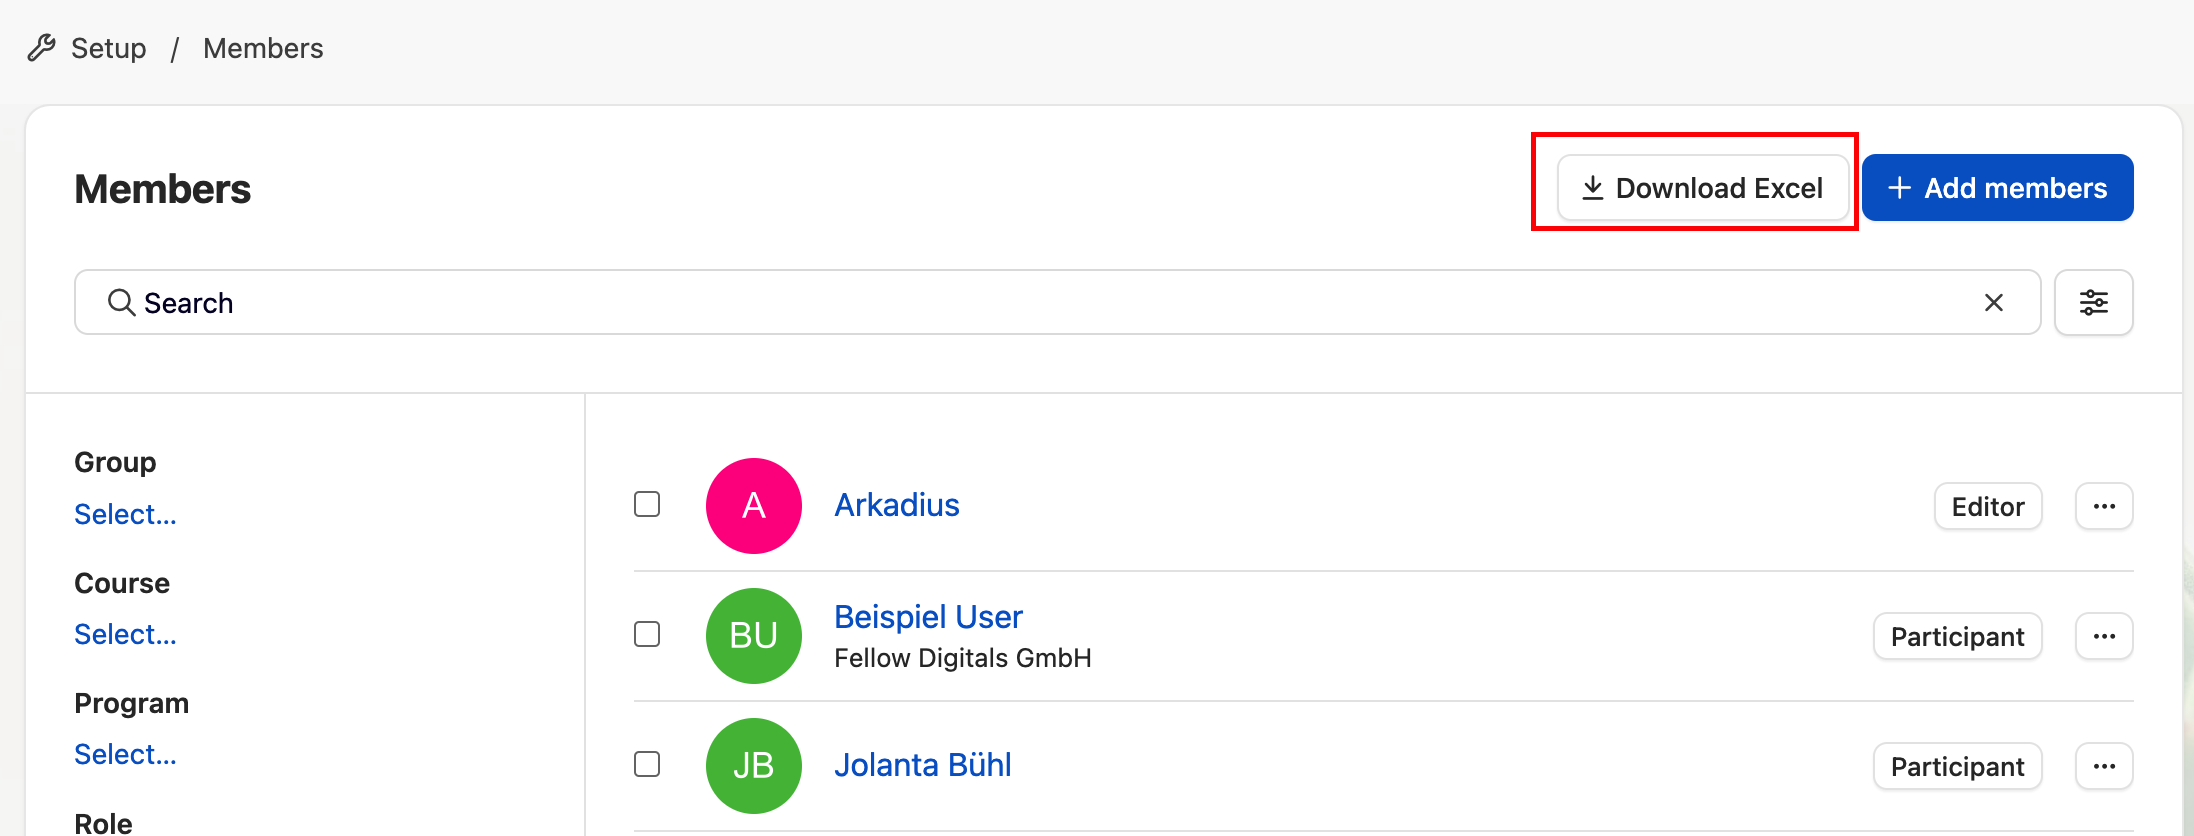
Task: Click the search magnifier icon
Action: tap(121, 302)
